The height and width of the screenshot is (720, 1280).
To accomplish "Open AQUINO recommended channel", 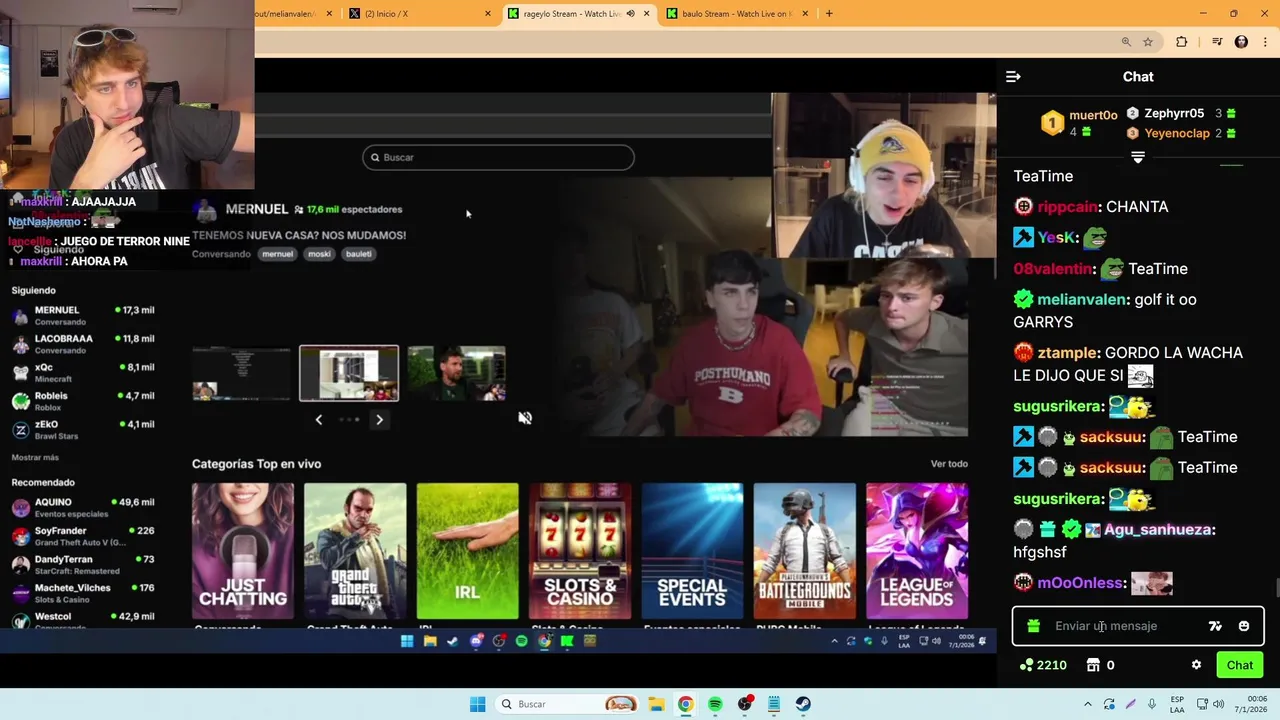I will [x=83, y=508].
